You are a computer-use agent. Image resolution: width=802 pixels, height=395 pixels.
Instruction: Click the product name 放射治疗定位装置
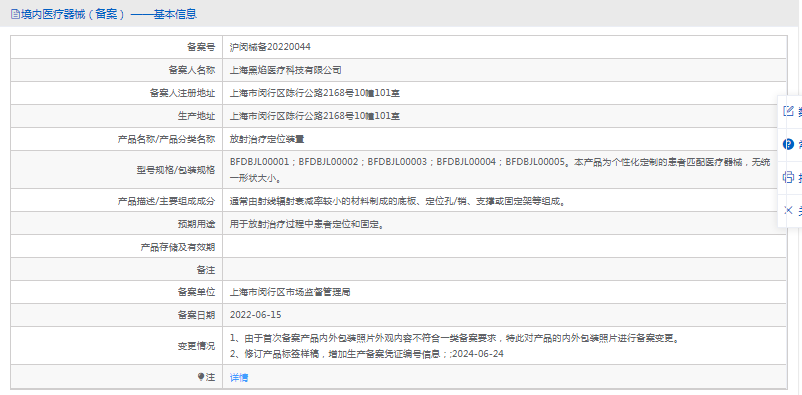[x=267, y=139]
